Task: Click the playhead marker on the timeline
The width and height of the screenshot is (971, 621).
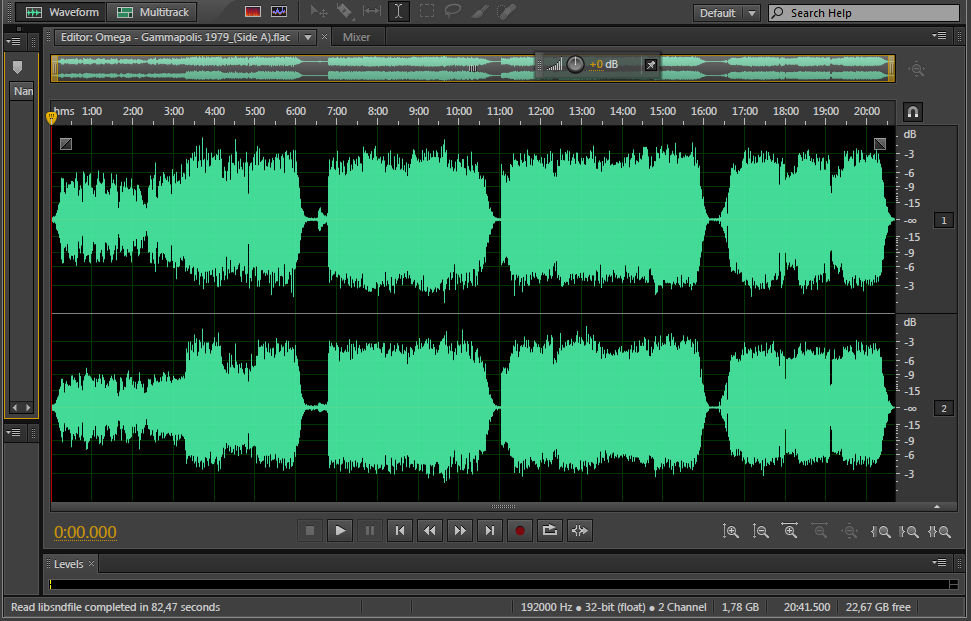Action: (x=52, y=117)
